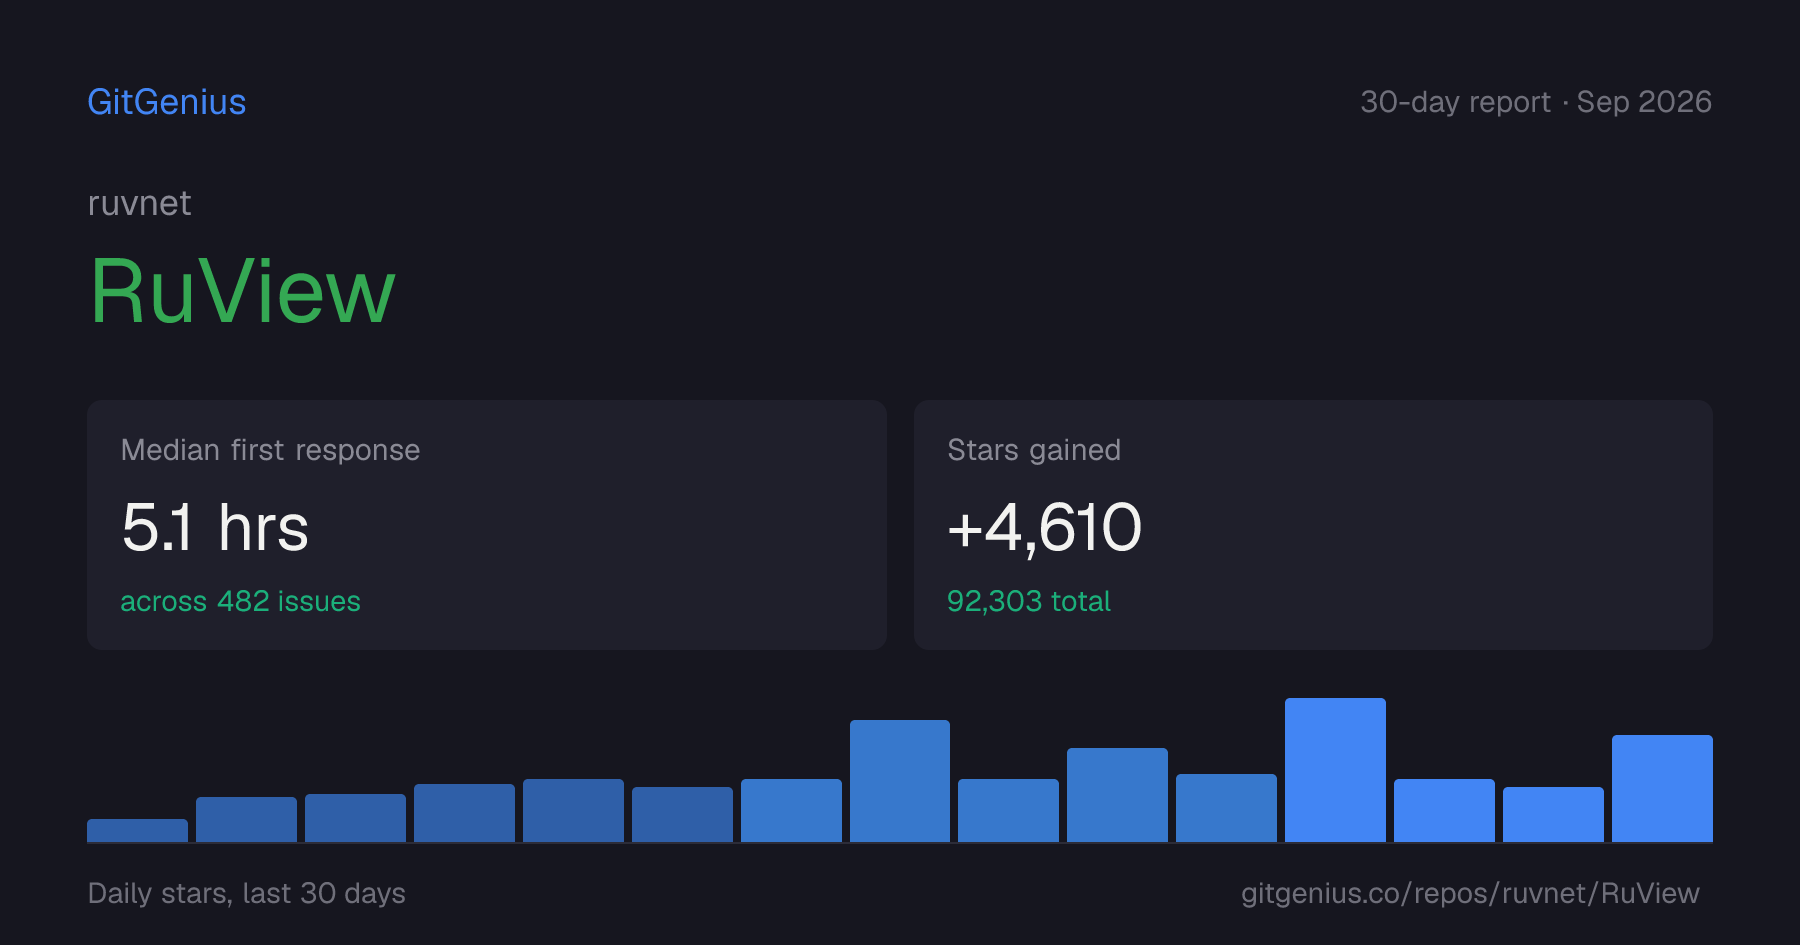Click the Stars gained heading
The image size is (1800, 945).
point(1034,450)
